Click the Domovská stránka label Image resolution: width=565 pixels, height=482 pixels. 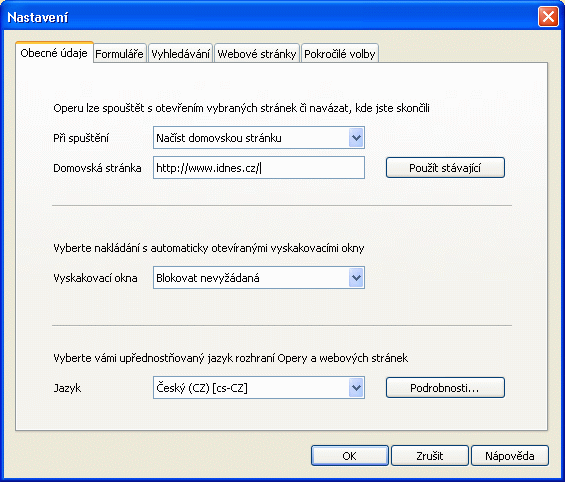tap(97, 168)
